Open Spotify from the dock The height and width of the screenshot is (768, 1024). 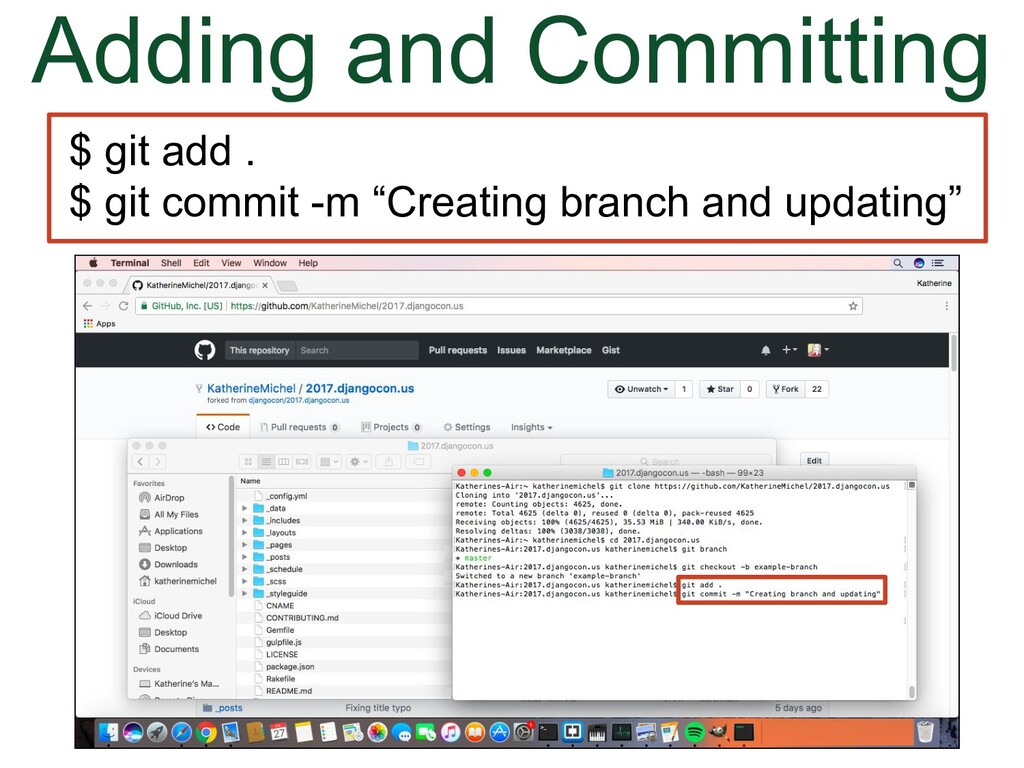pyautogui.click(x=694, y=732)
